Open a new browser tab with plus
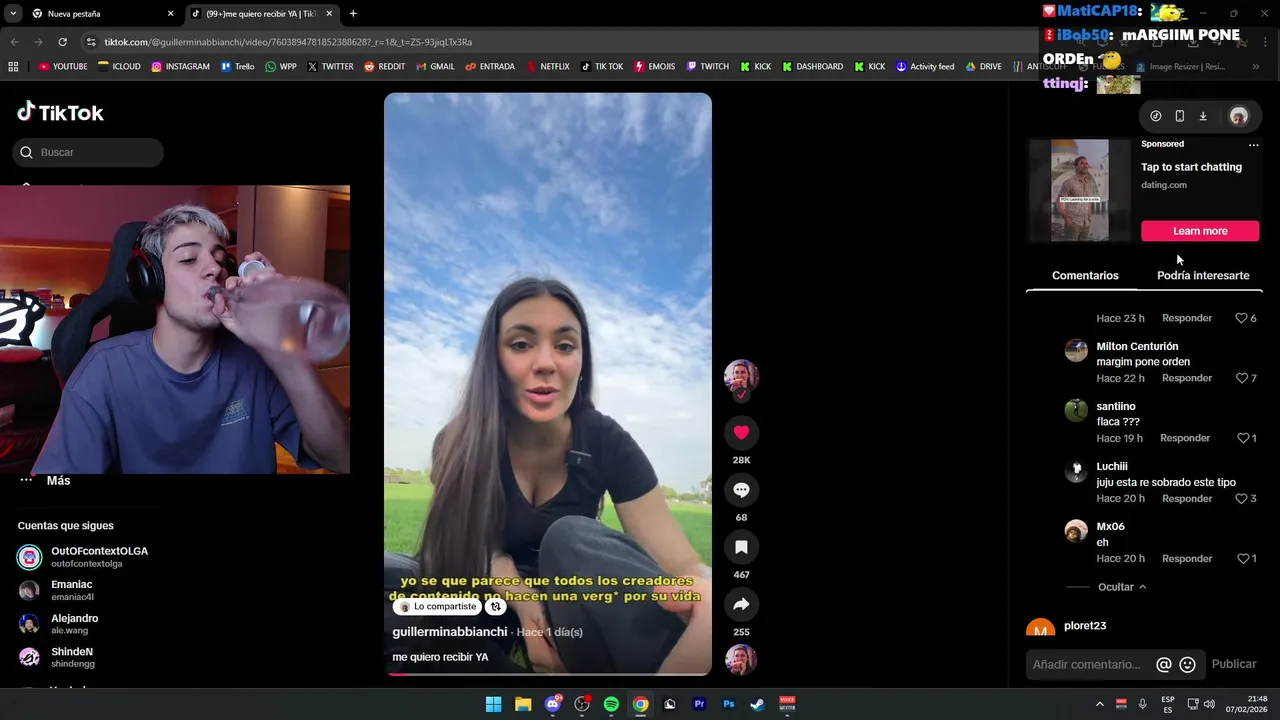1280x720 pixels. pyautogui.click(x=353, y=14)
